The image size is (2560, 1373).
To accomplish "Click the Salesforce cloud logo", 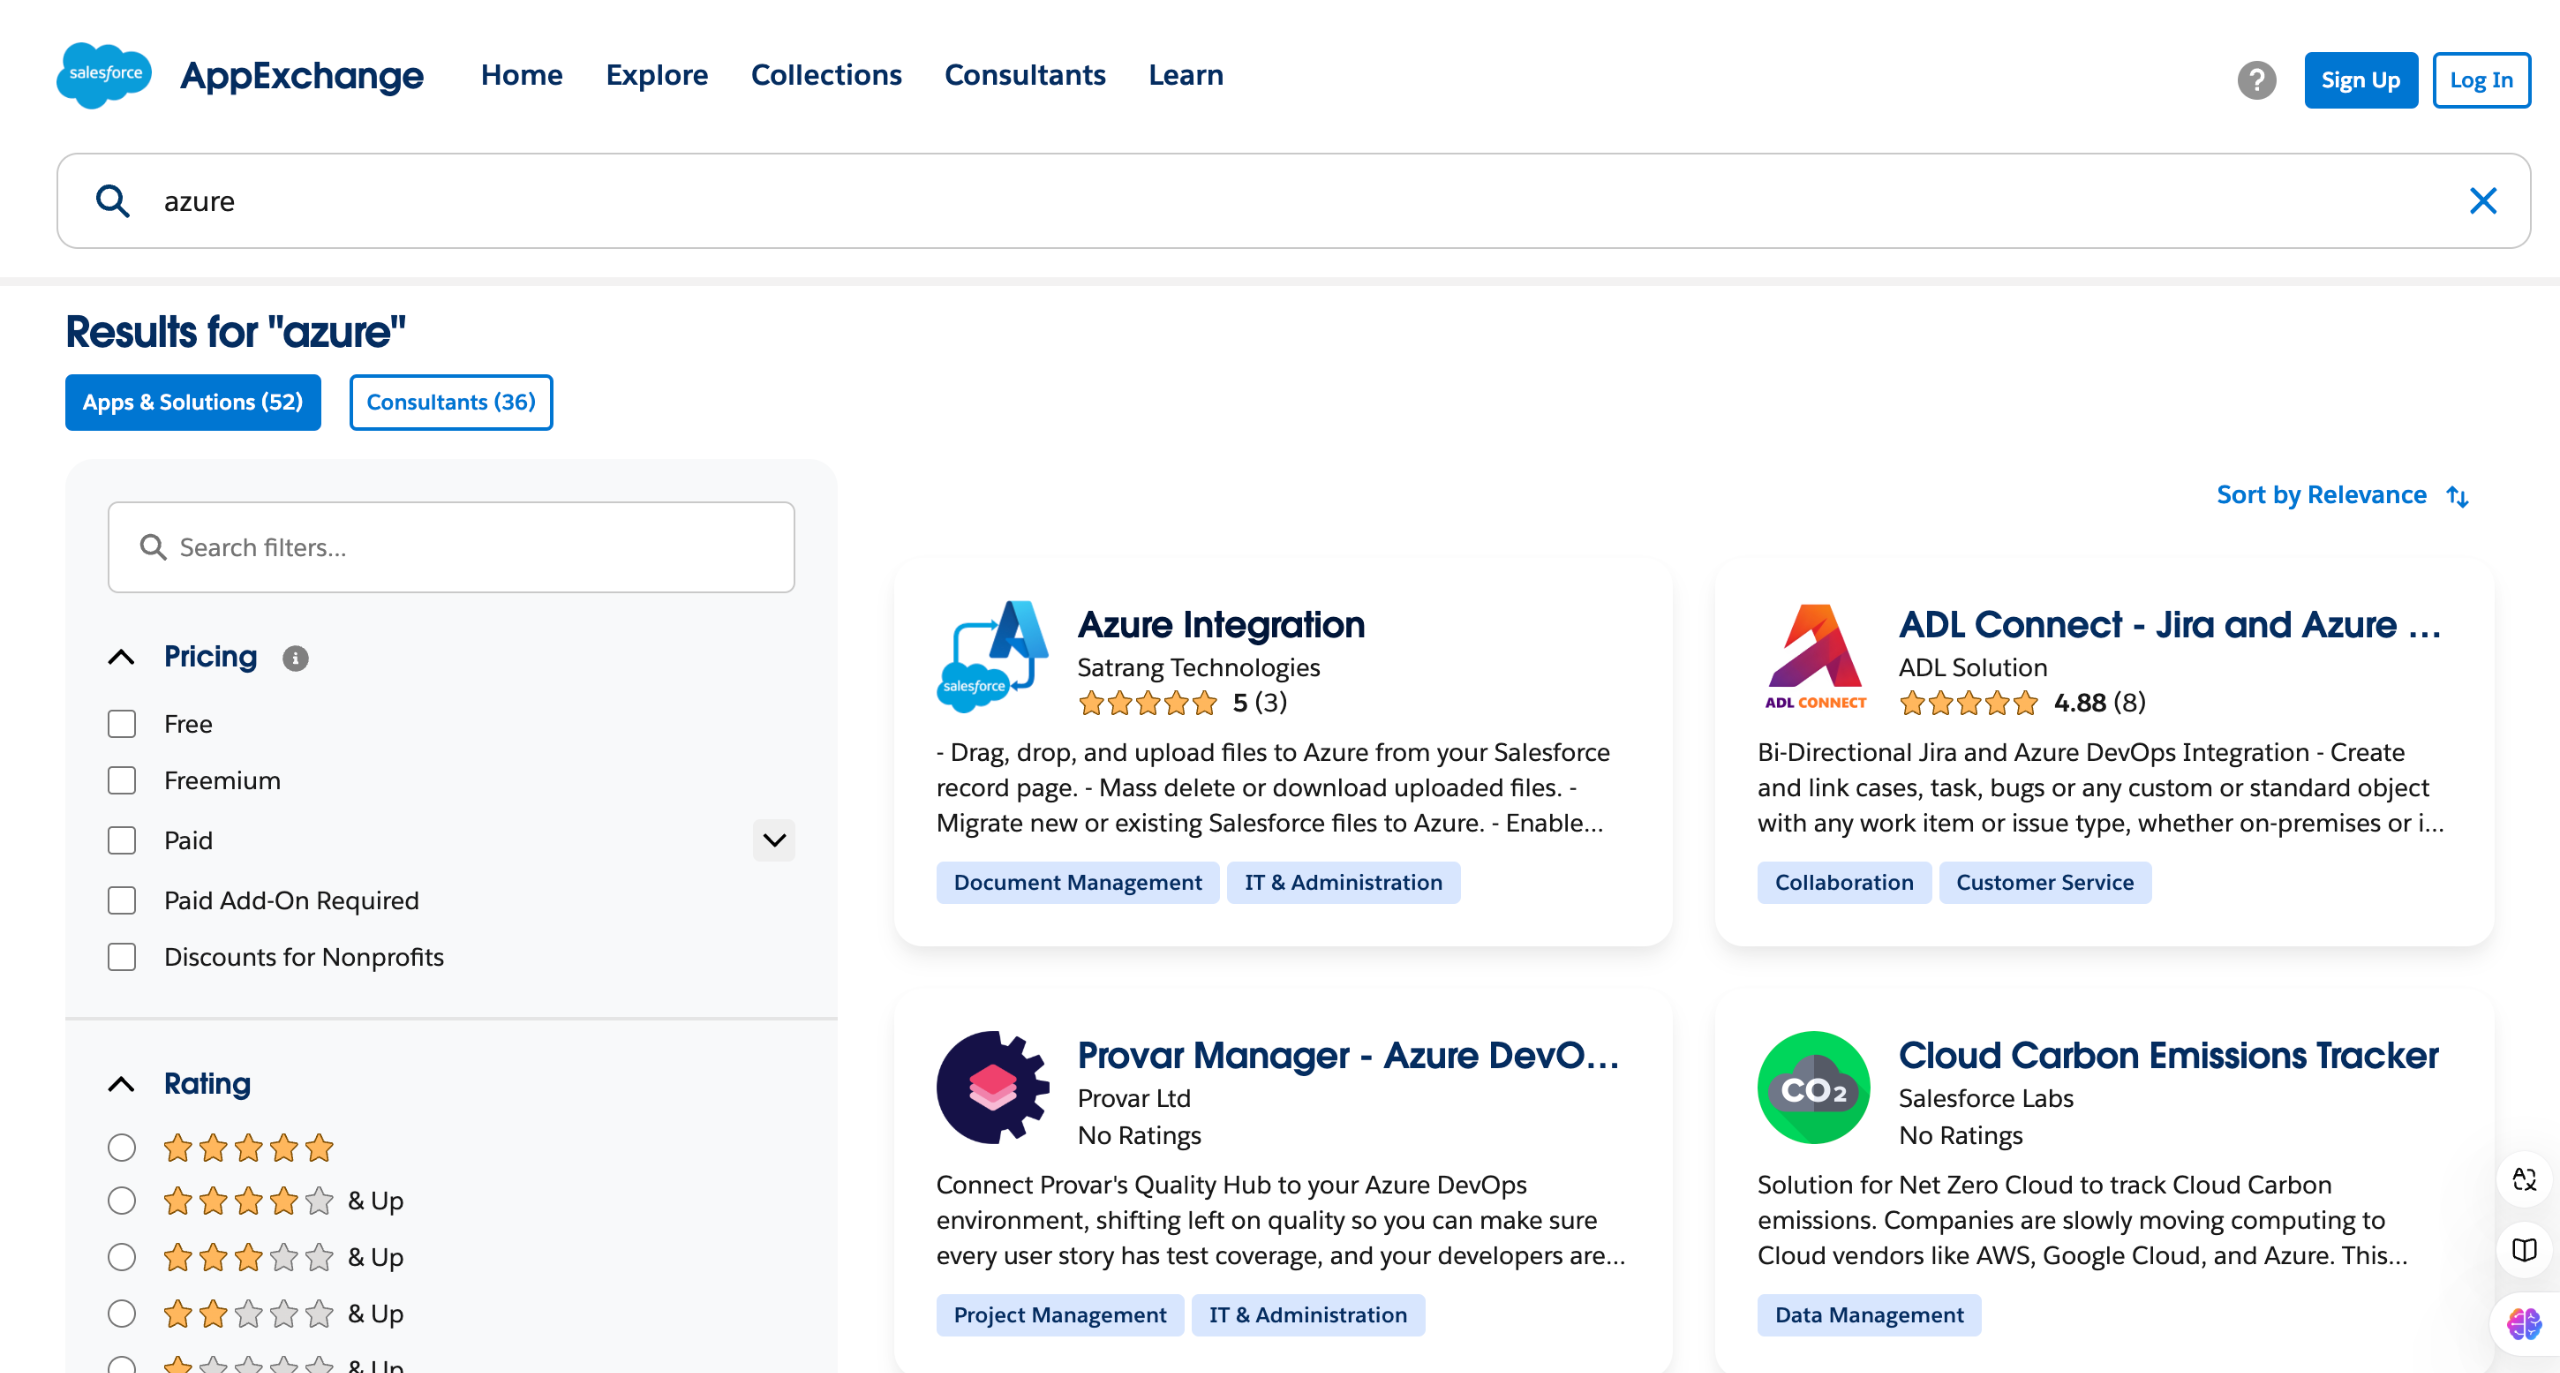I will (x=104, y=75).
